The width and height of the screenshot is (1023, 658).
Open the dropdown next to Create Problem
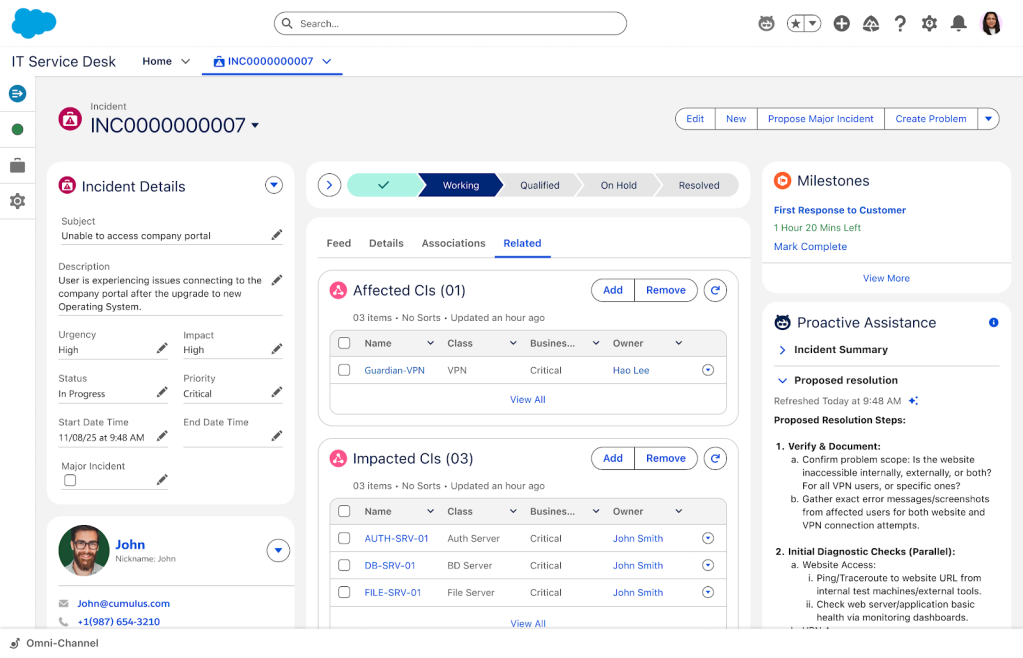coord(988,119)
